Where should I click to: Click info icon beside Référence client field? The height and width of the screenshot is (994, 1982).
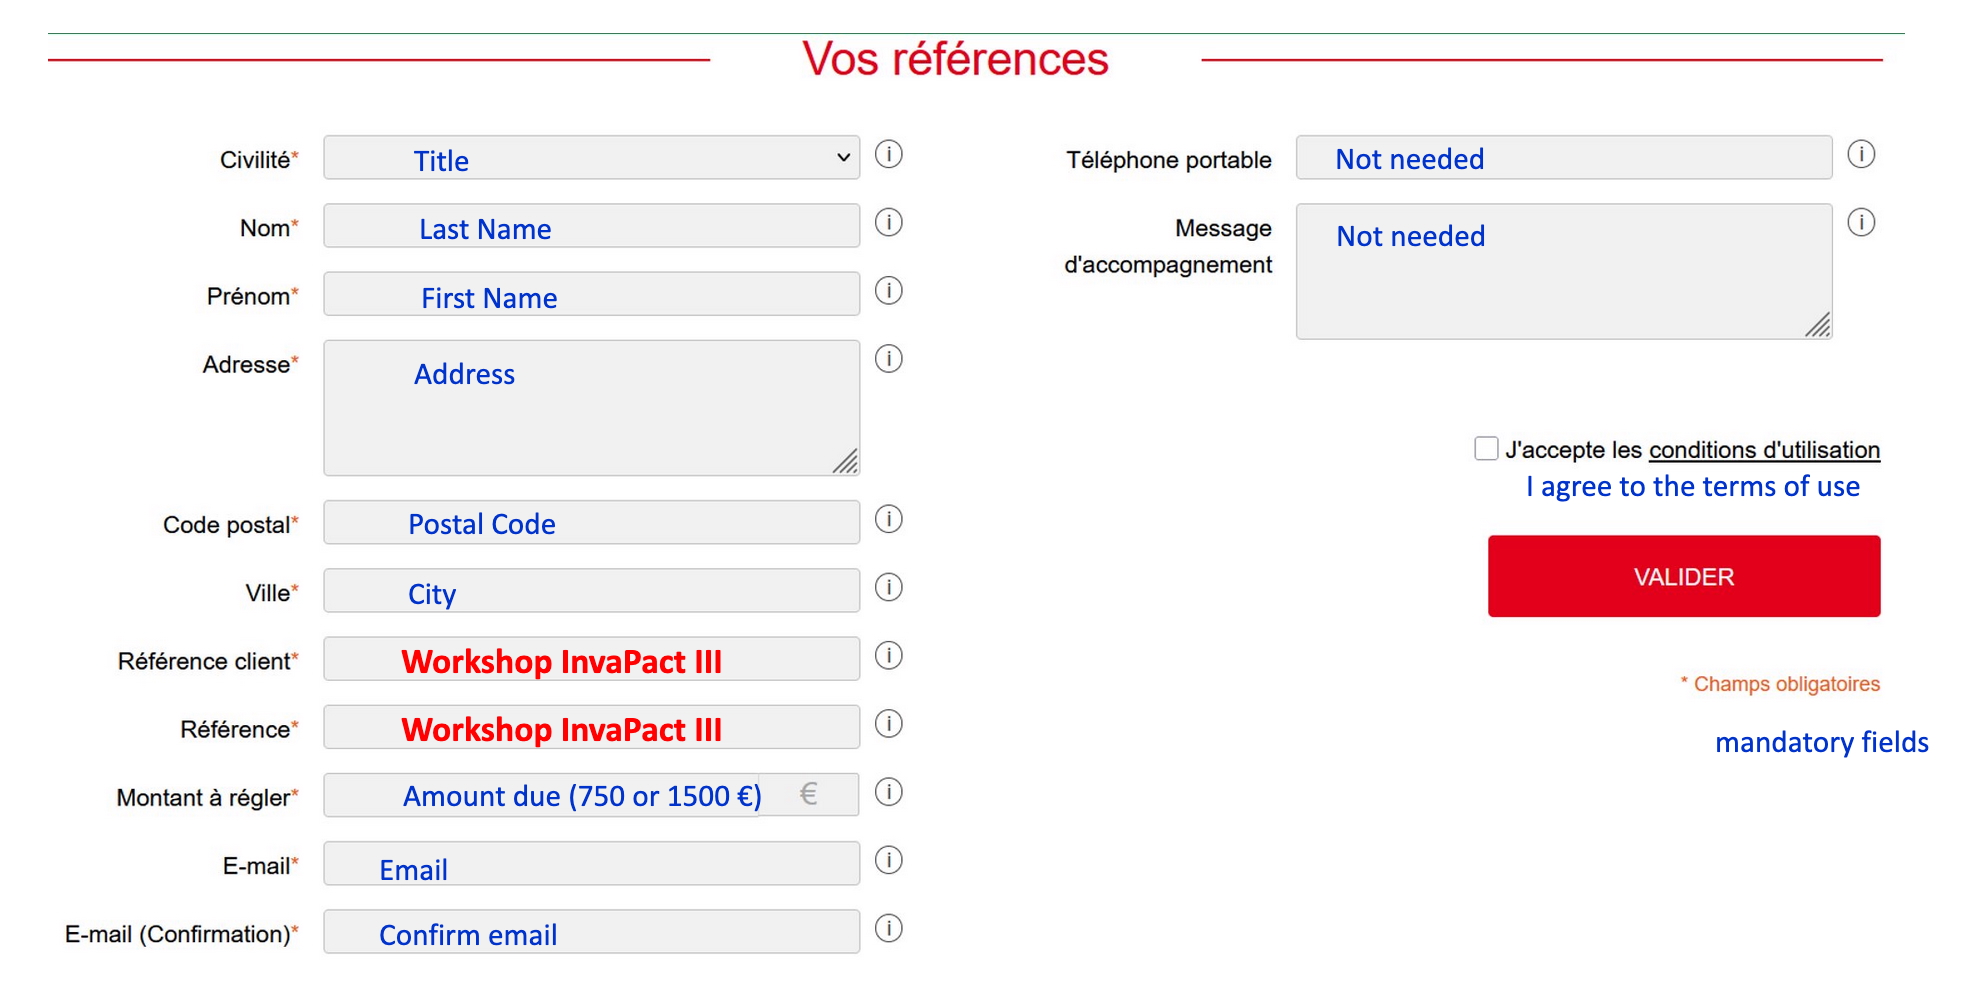[x=888, y=656]
